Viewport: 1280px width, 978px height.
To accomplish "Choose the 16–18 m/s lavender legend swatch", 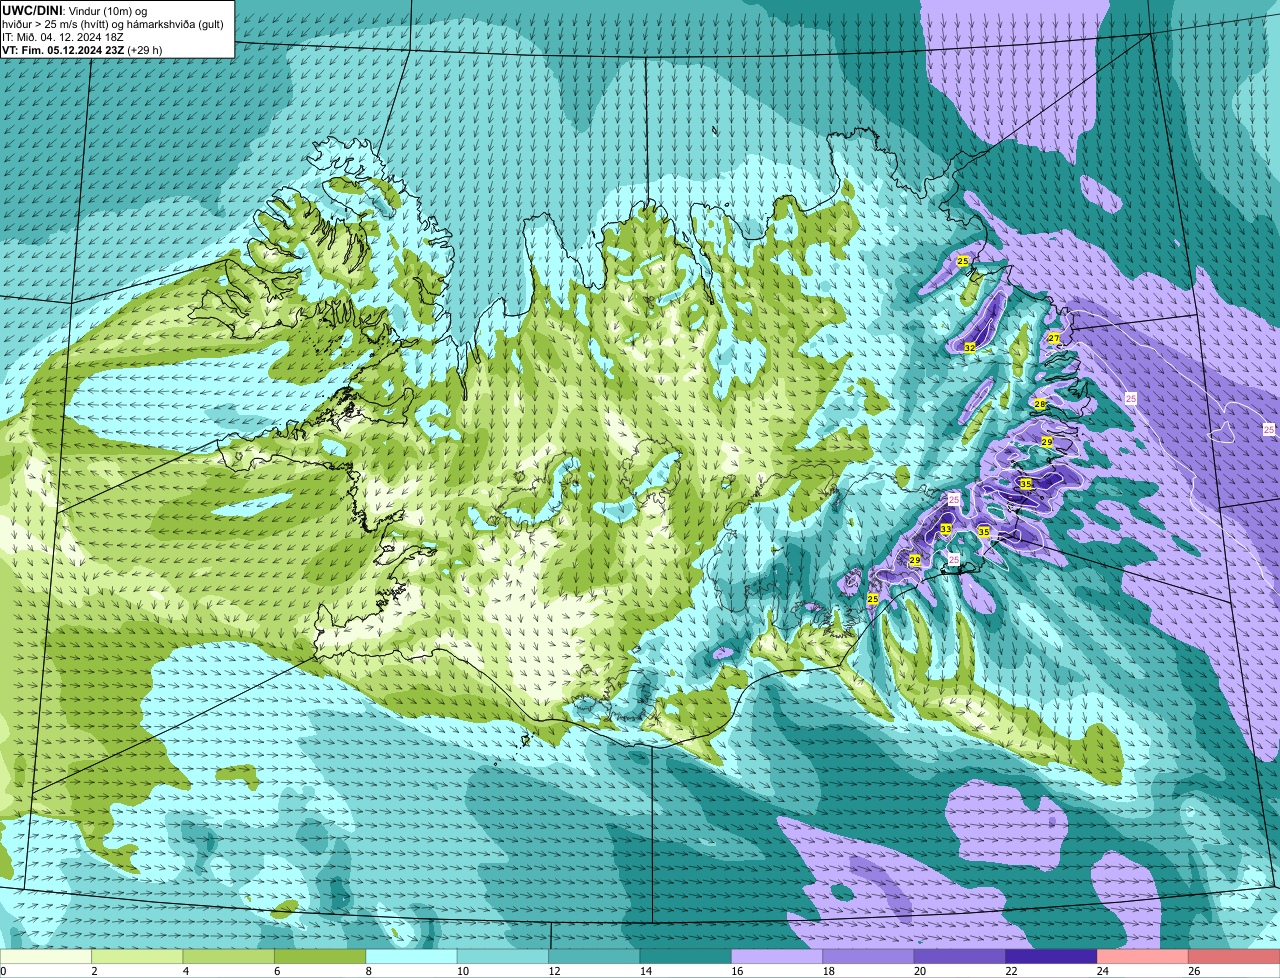I will [777, 956].
